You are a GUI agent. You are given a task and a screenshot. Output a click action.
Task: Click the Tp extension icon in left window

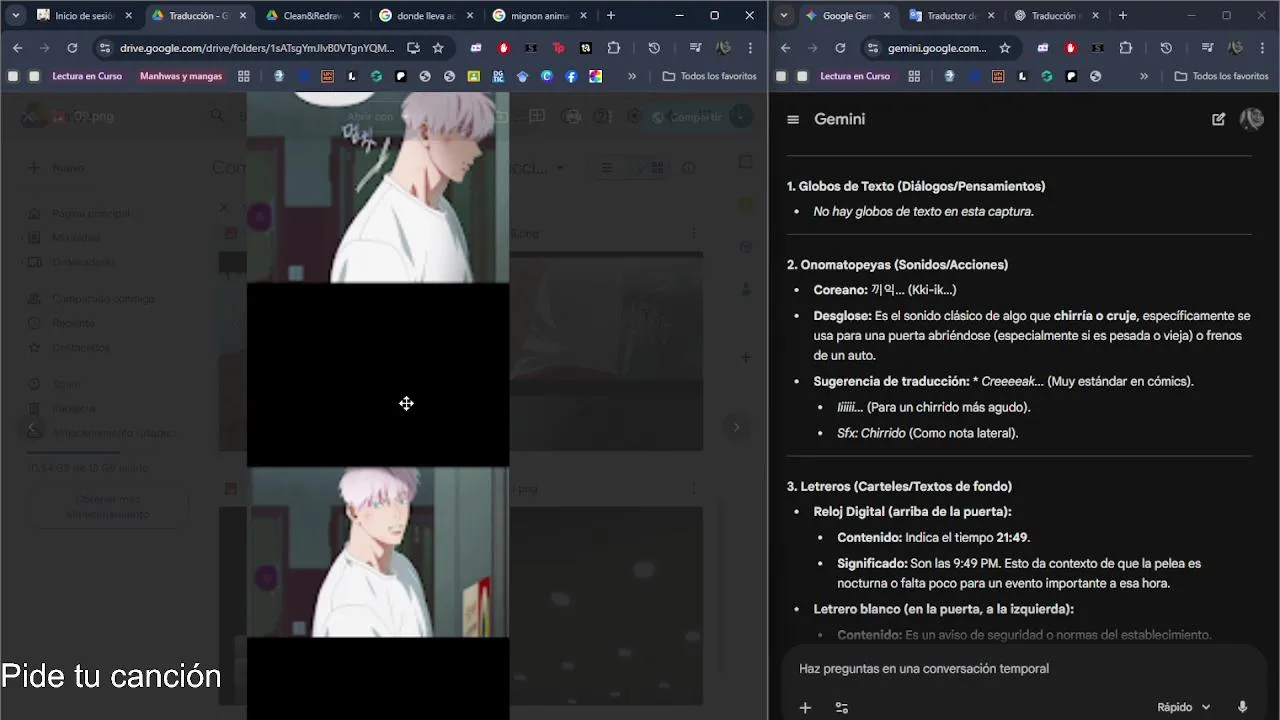[559, 48]
